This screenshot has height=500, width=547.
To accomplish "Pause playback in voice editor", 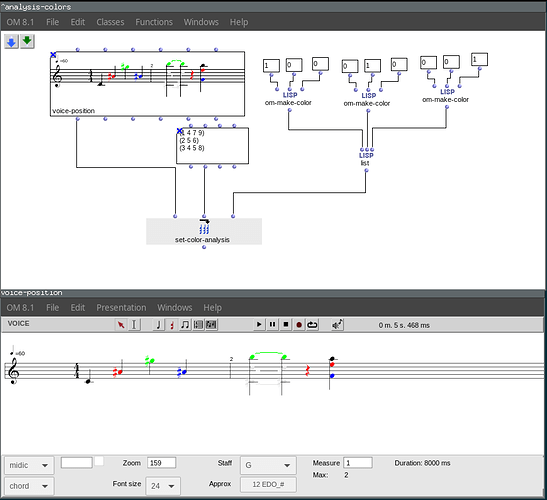I will coord(272,324).
